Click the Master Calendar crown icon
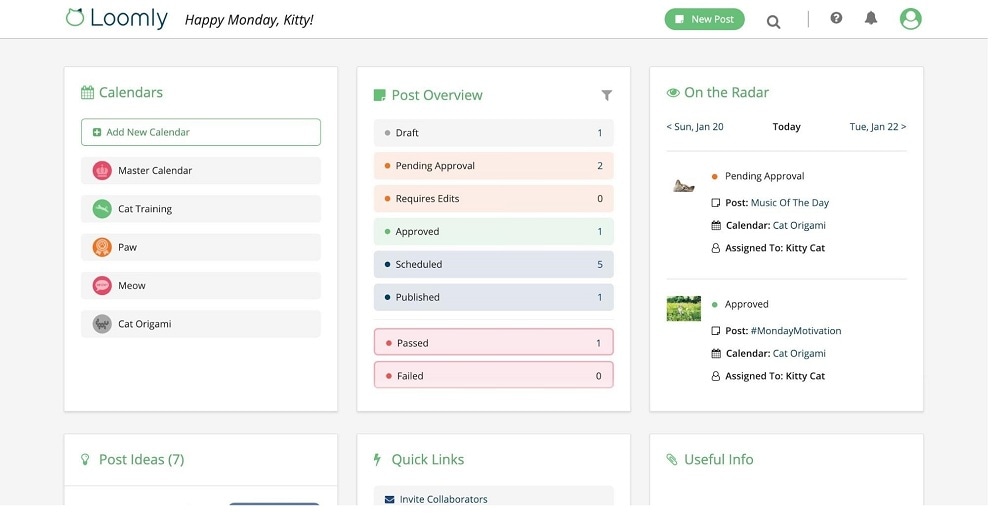1000x525 pixels. pyautogui.click(x=101, y=171)
